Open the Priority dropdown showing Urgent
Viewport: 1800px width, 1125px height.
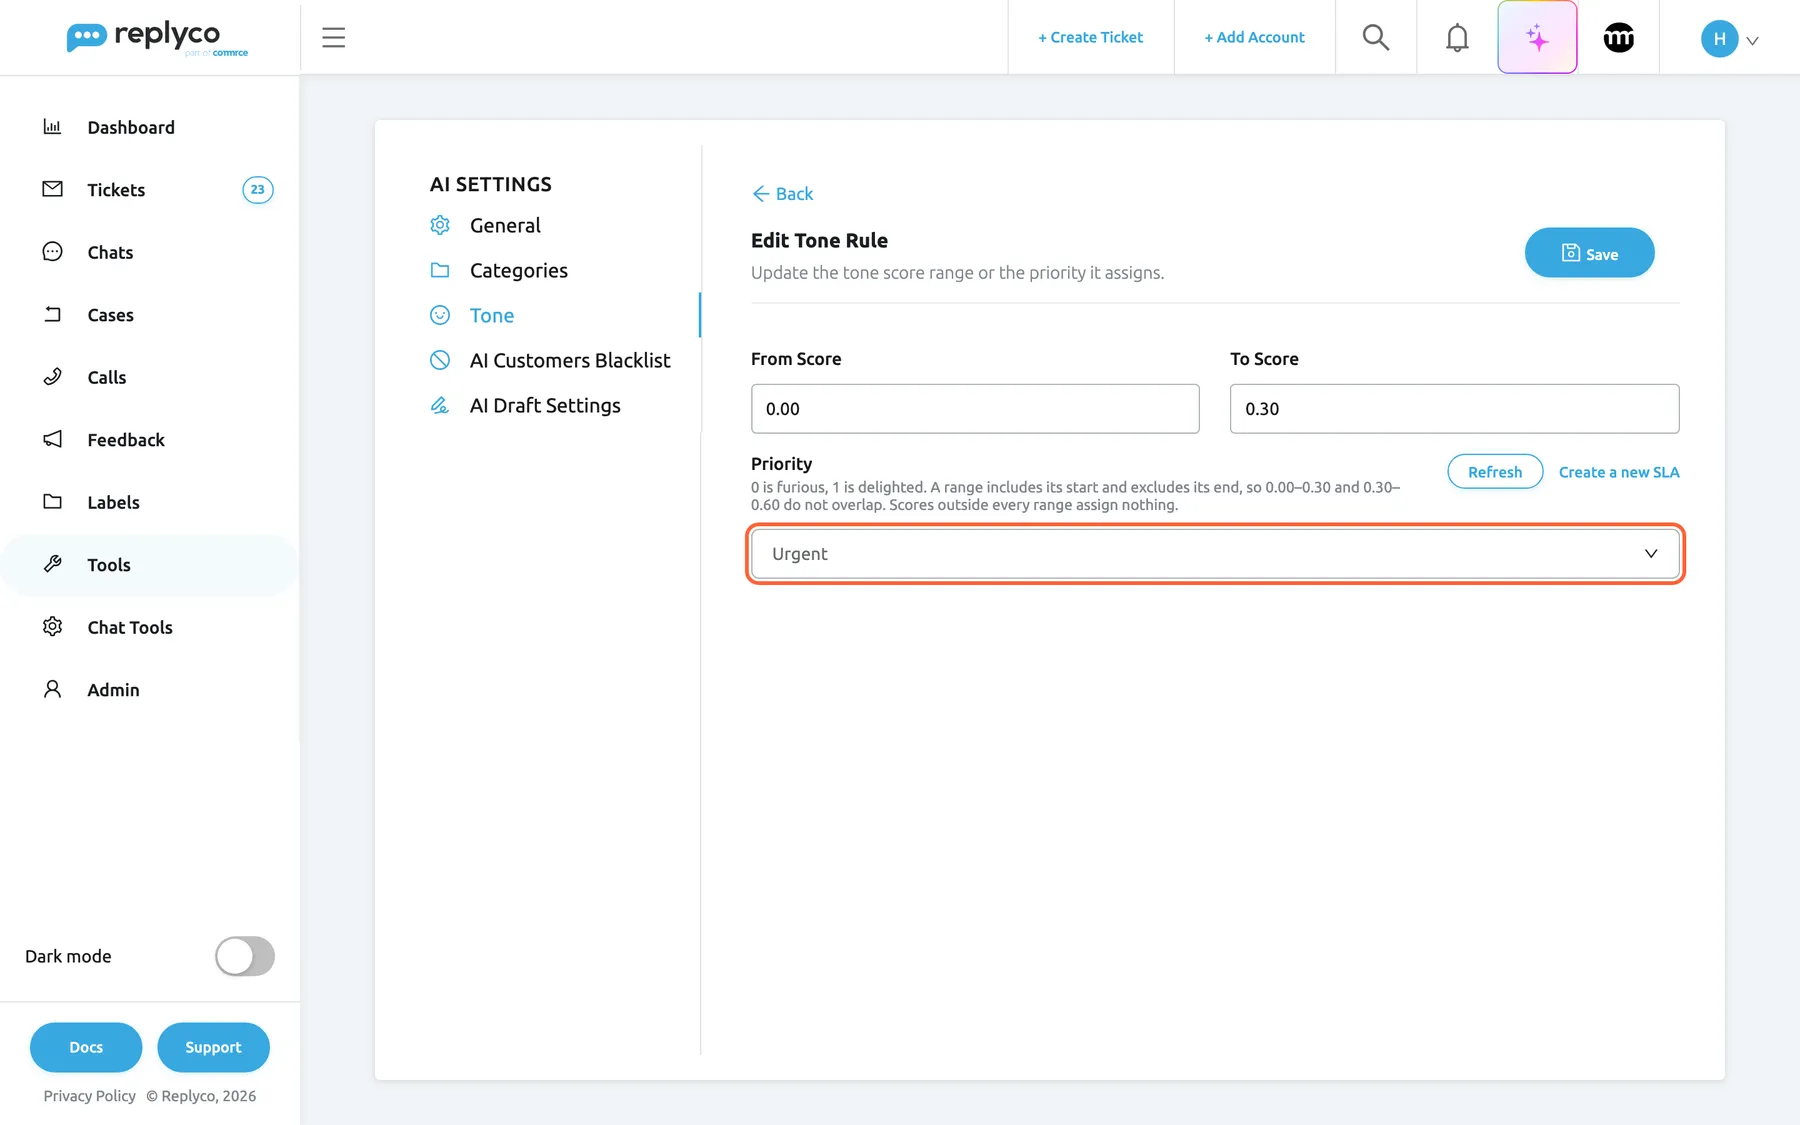1215,554
